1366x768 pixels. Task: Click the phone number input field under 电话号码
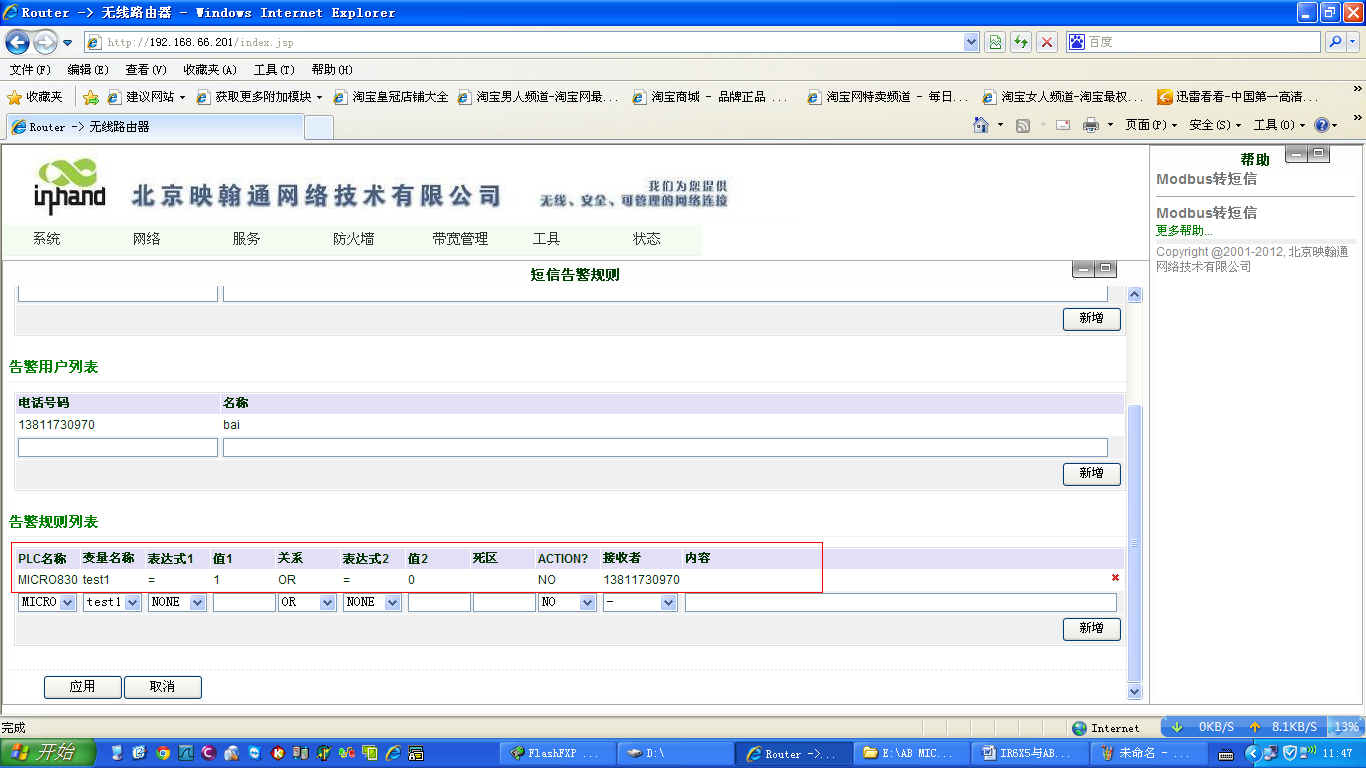pos(118,448)
